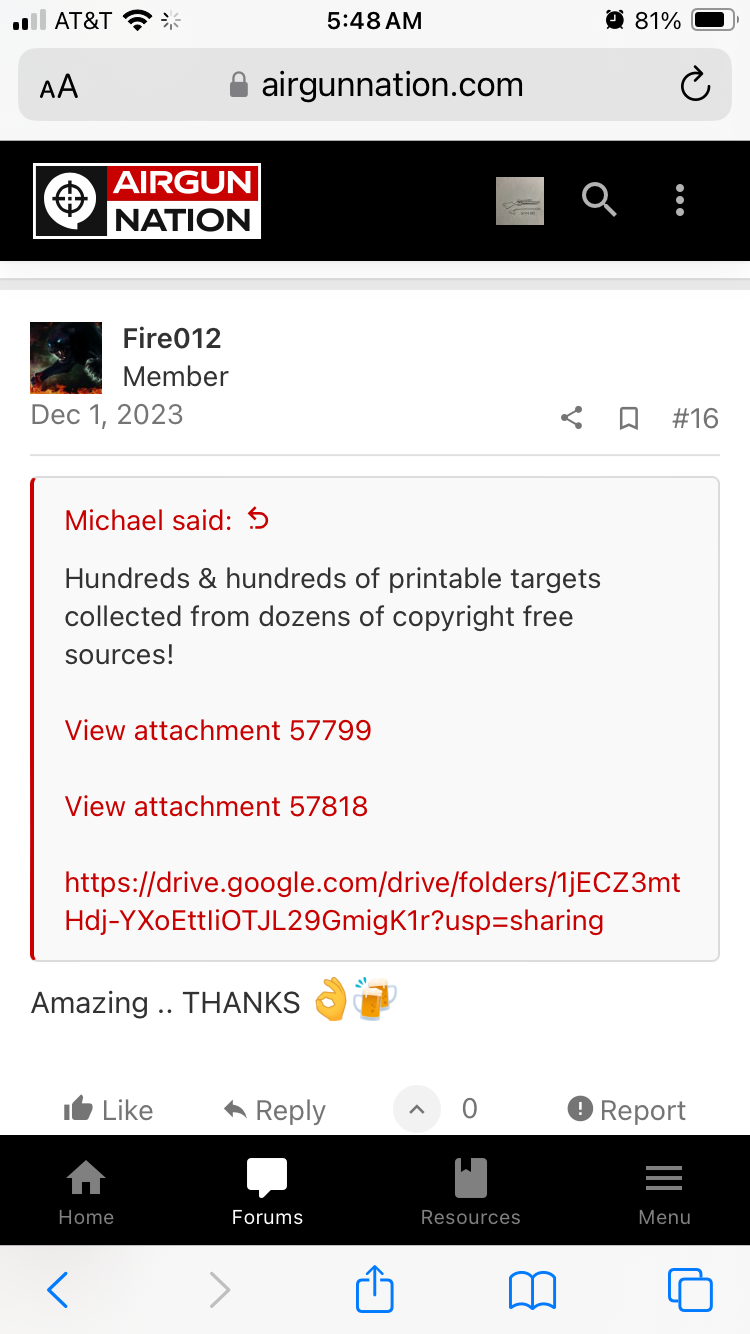The height and width of the screenshot is (1334, 750).
Task: Like Fire012's post
Action: [x=108, y=1110]
